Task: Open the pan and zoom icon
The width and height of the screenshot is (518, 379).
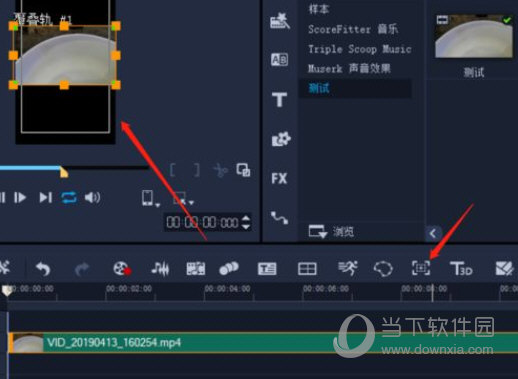Action: point(421,268)
